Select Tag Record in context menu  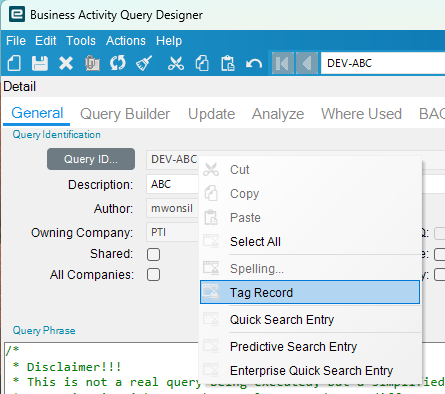coord(310,292)
